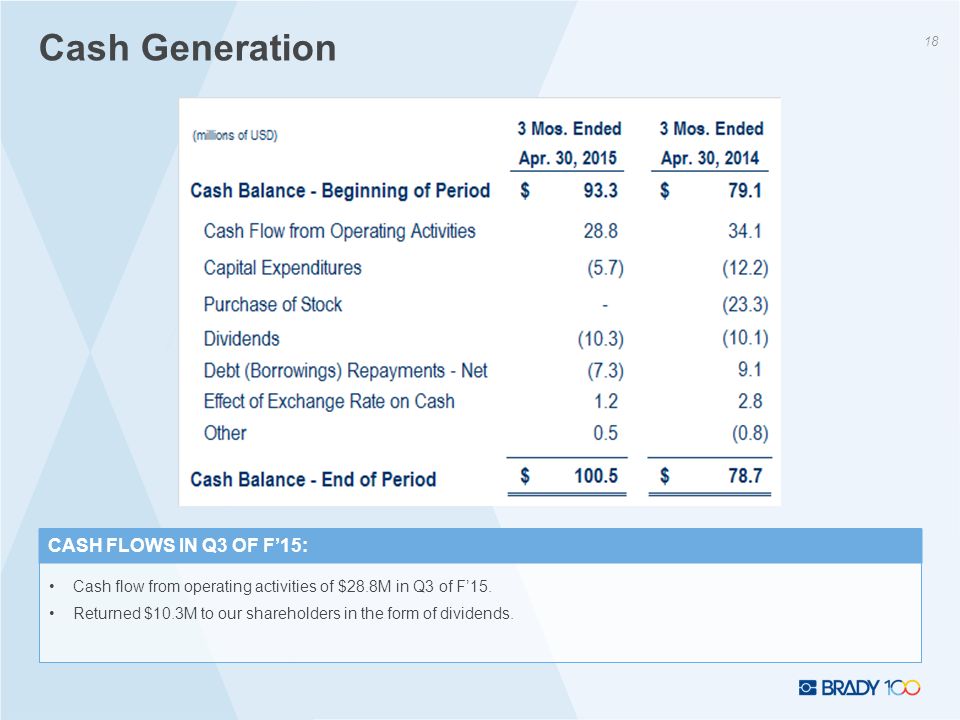Click the (12.2) capital expenditures value
This screenshot has height=720, width=960.
745,268
